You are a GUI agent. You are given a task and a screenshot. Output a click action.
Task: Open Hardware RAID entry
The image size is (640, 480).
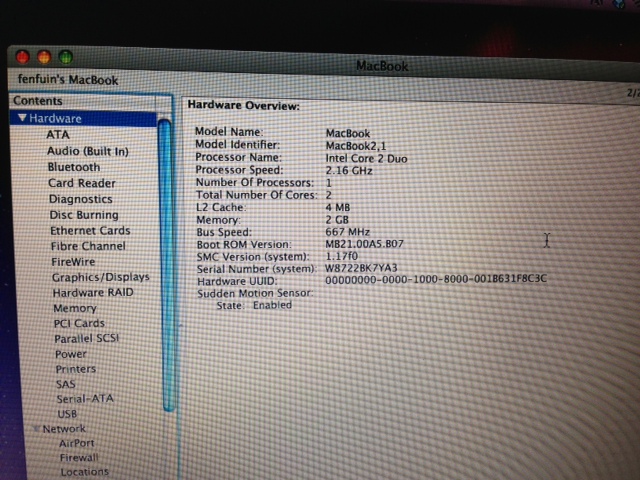tap(93, 293)
